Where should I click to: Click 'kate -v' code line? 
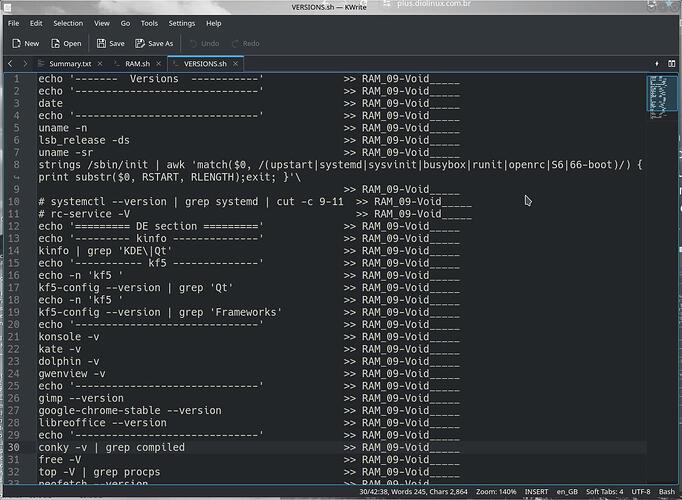[x=60, y=349]
